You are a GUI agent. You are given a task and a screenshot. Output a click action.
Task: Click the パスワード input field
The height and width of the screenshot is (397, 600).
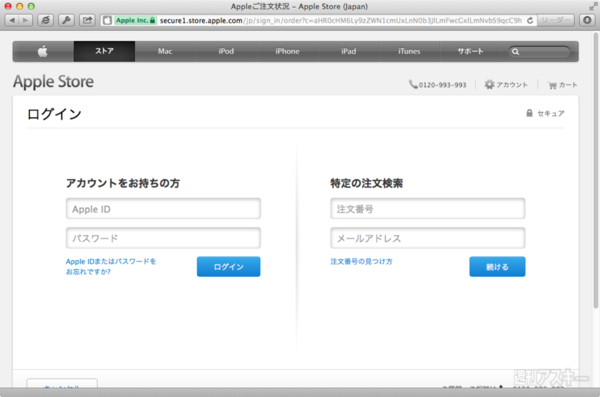tap(163, 238)
